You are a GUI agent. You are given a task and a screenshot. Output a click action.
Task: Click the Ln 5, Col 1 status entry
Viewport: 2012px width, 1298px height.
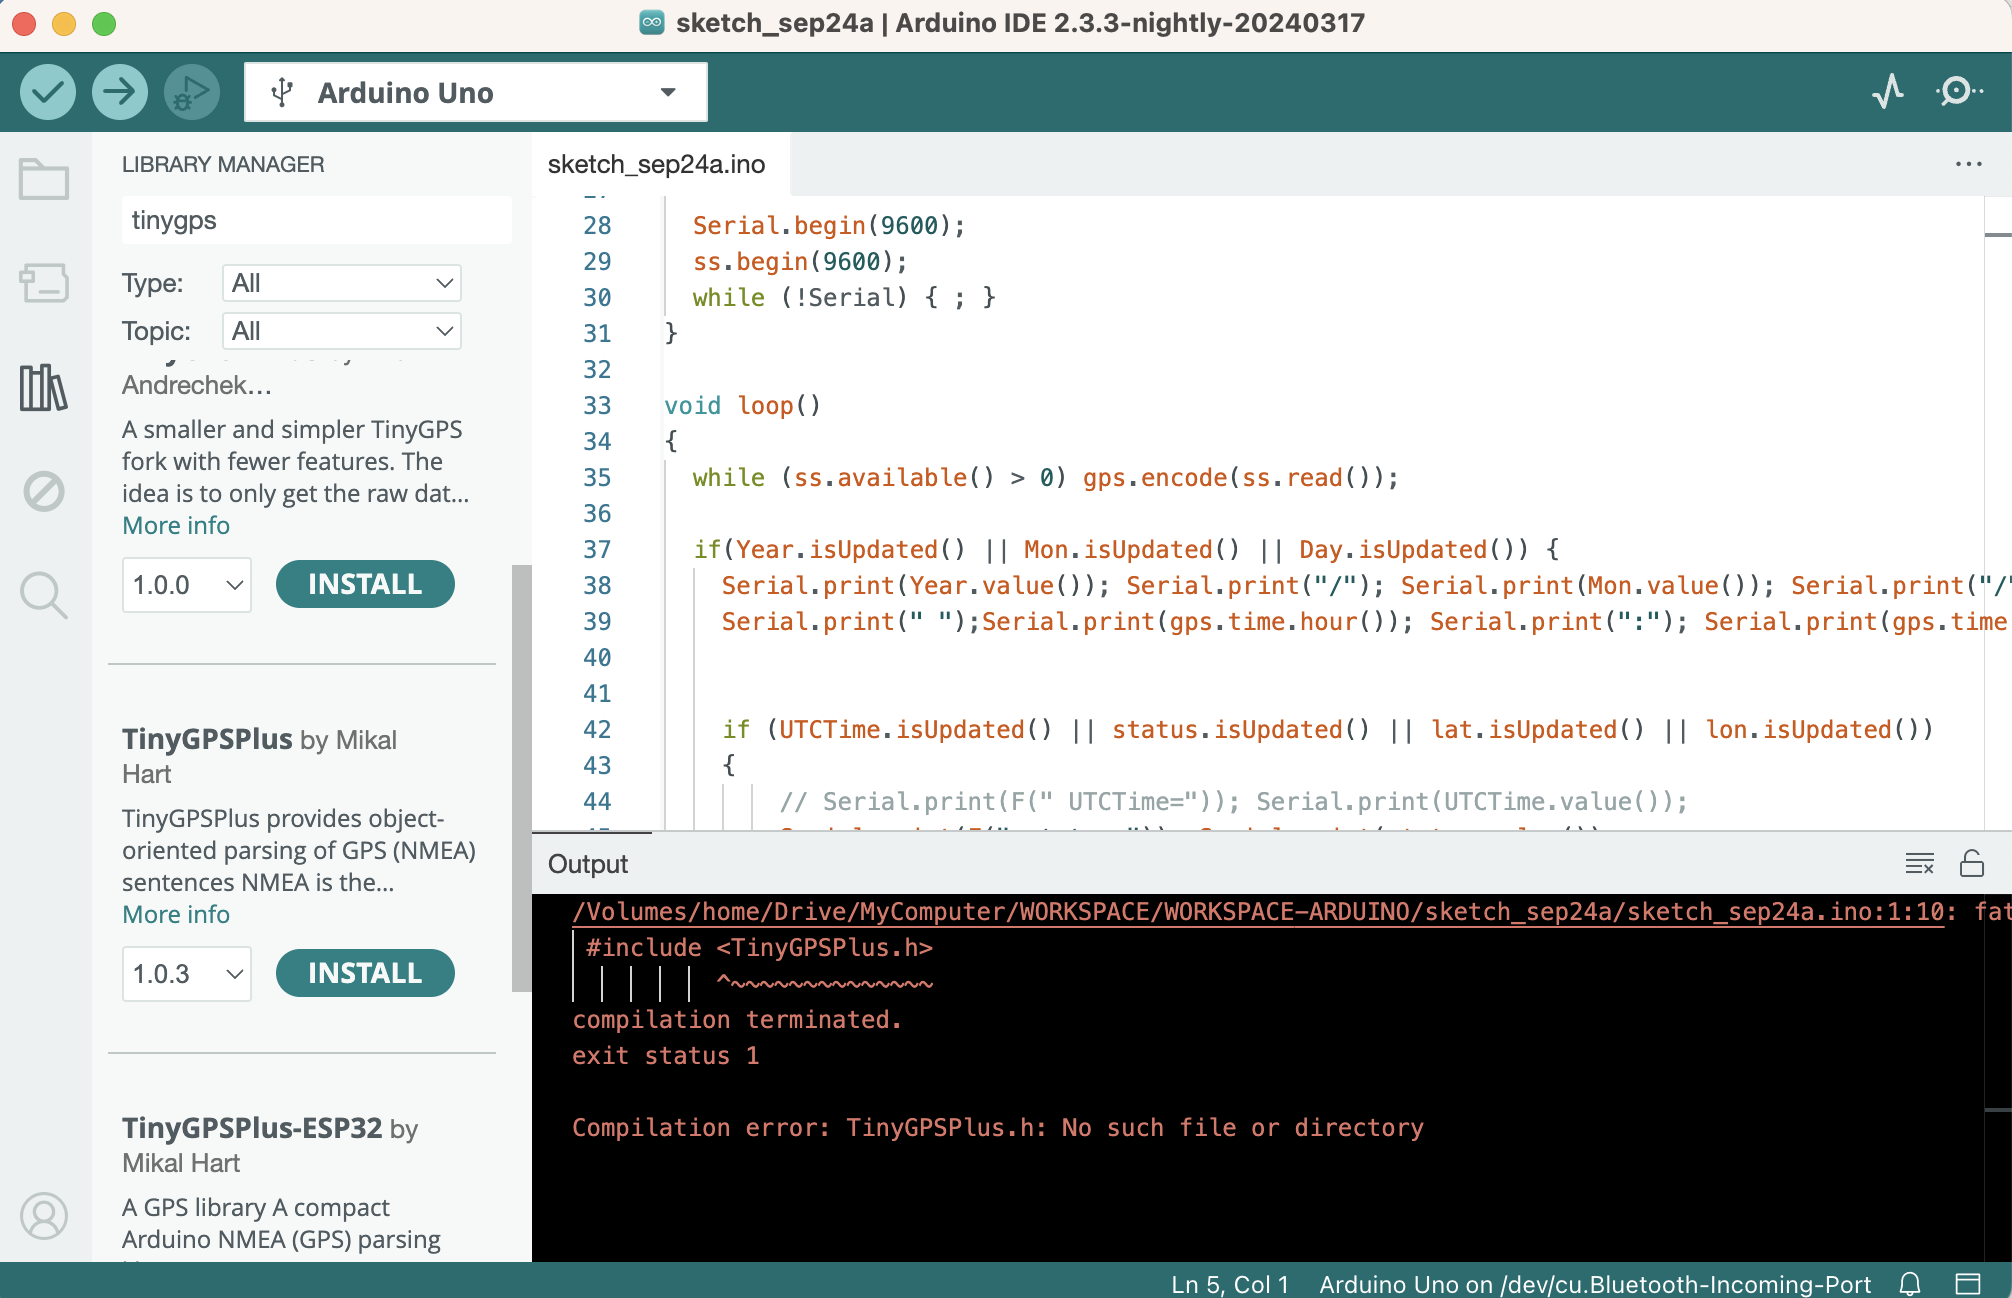point(1230,1284)
